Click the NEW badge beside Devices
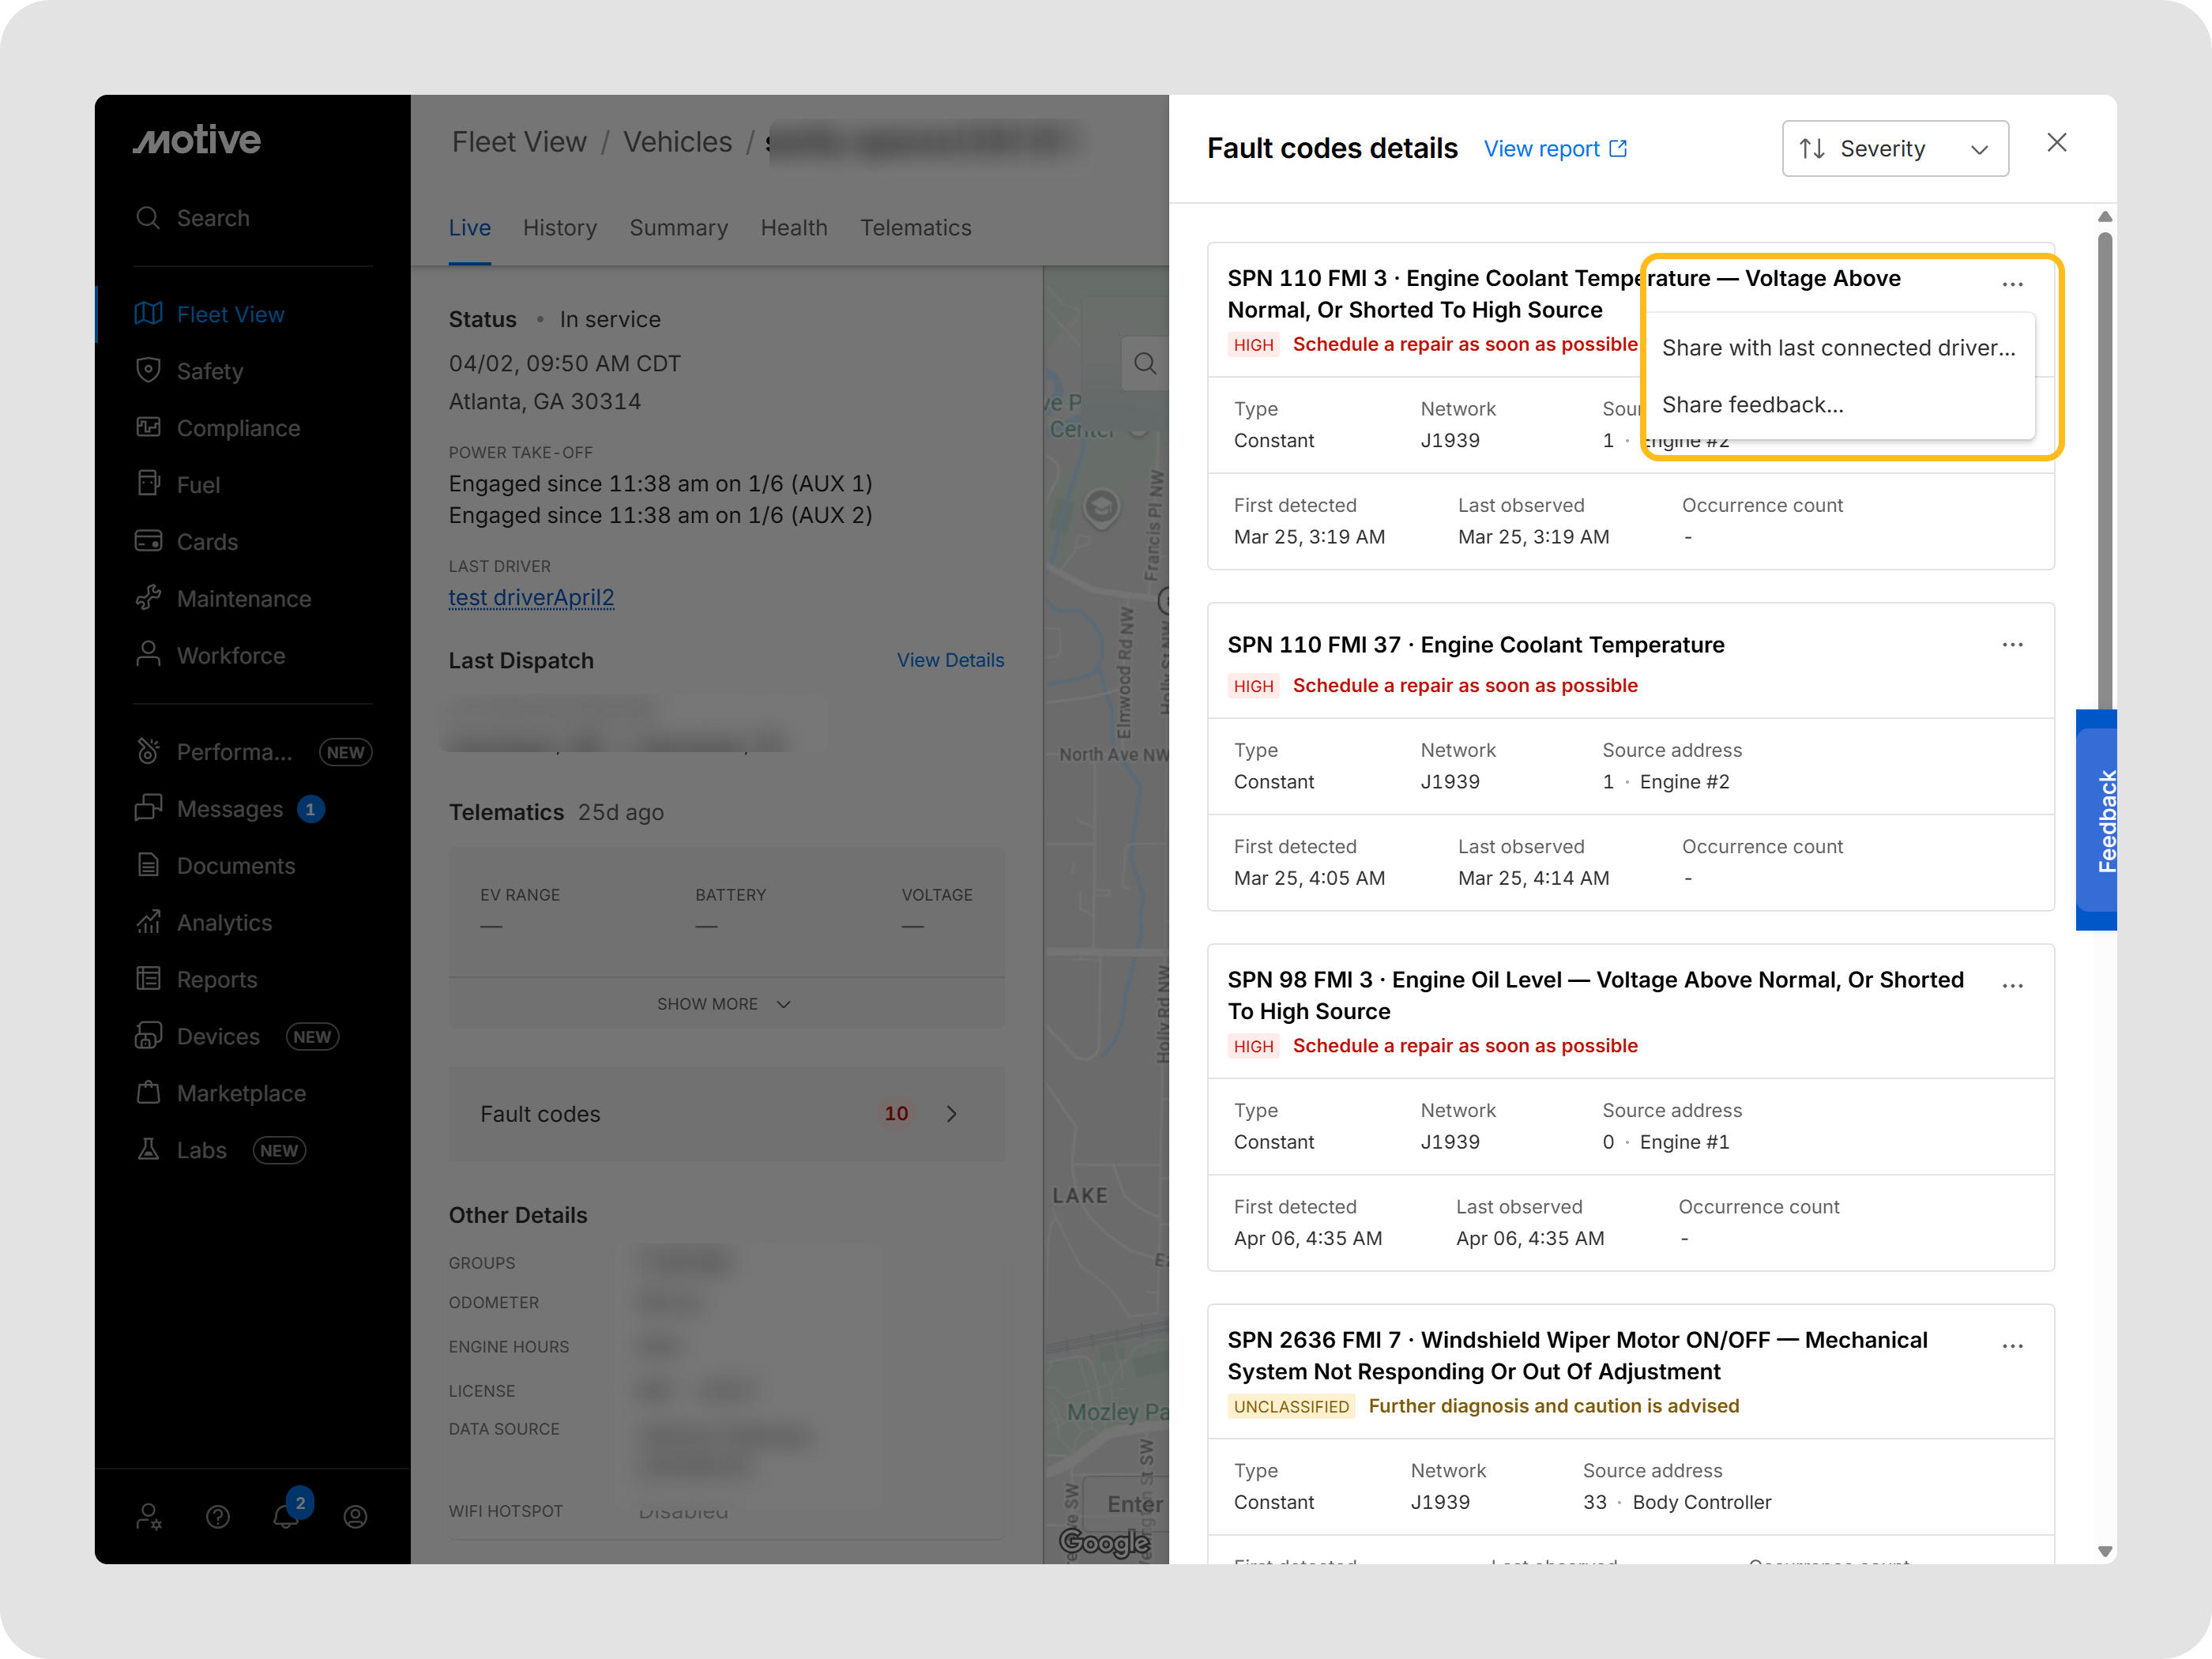The width and height of the screenshot is (2212, 1659). click(x=312, y=1037)
